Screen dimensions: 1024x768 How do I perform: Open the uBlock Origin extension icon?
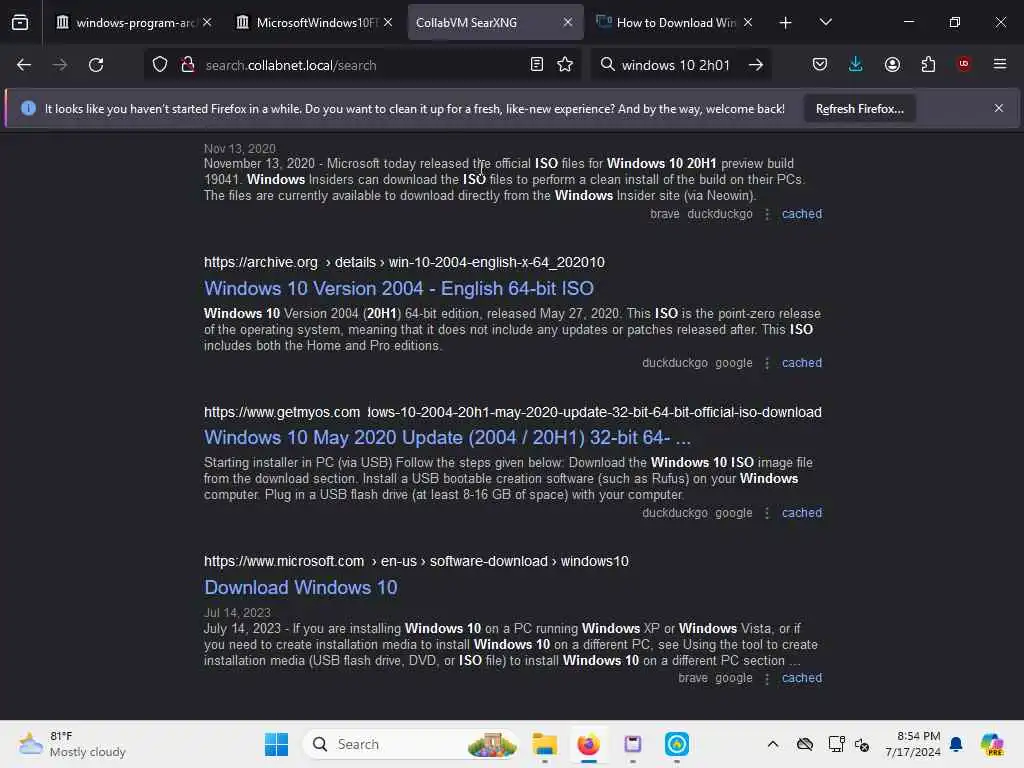click(963, 64)
